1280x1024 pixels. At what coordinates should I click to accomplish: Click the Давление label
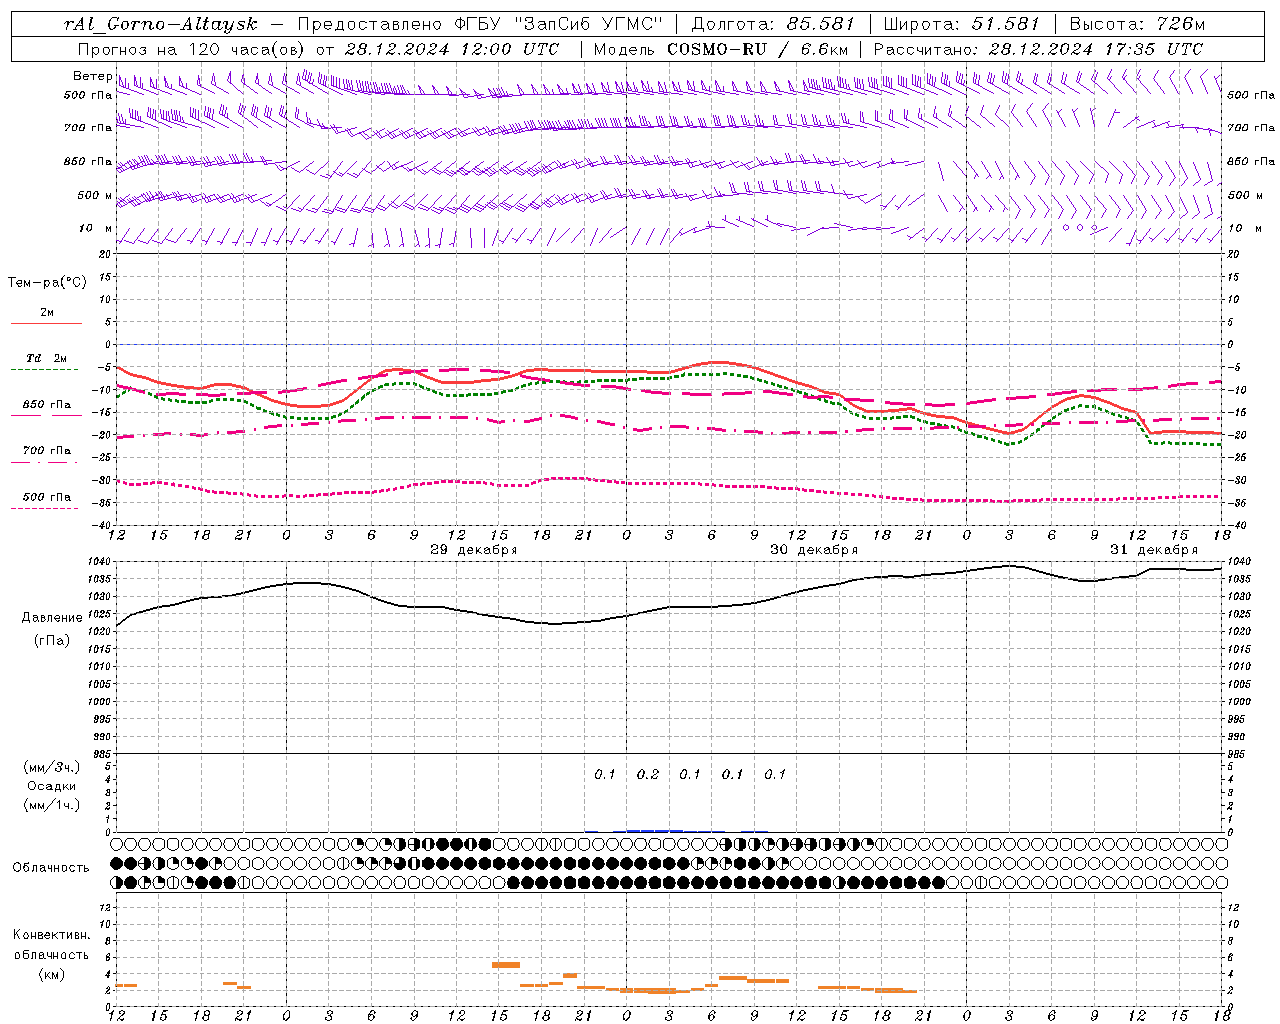pos(52,618)
